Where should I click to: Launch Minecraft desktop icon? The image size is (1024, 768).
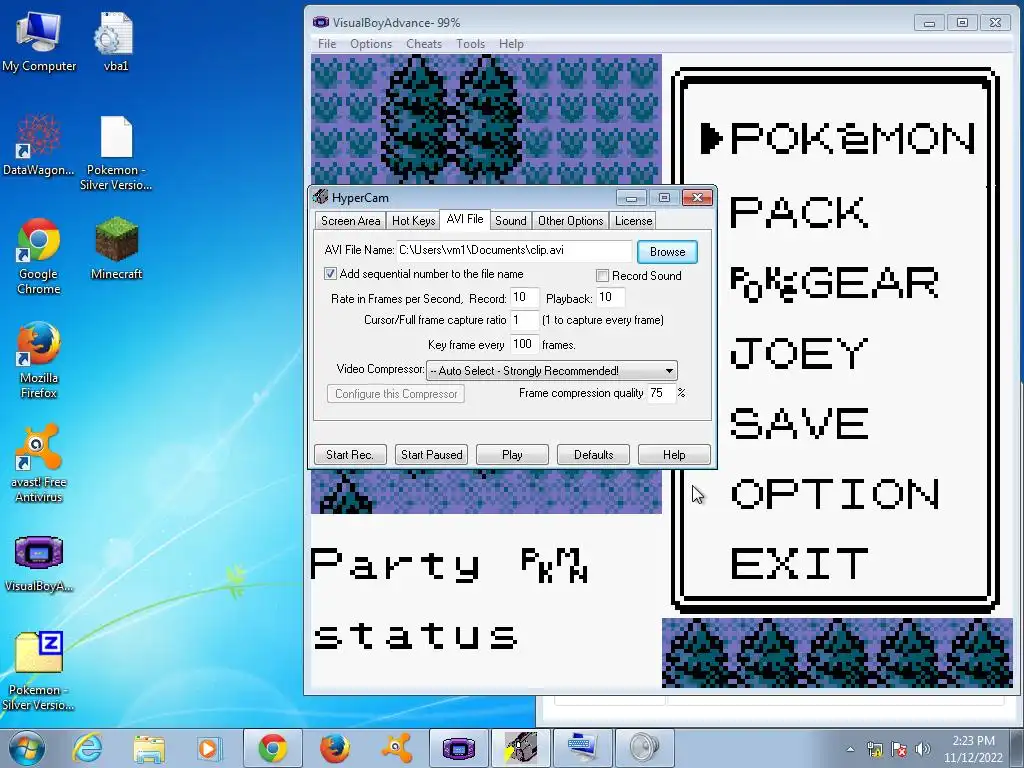click(x=116, y=248)
